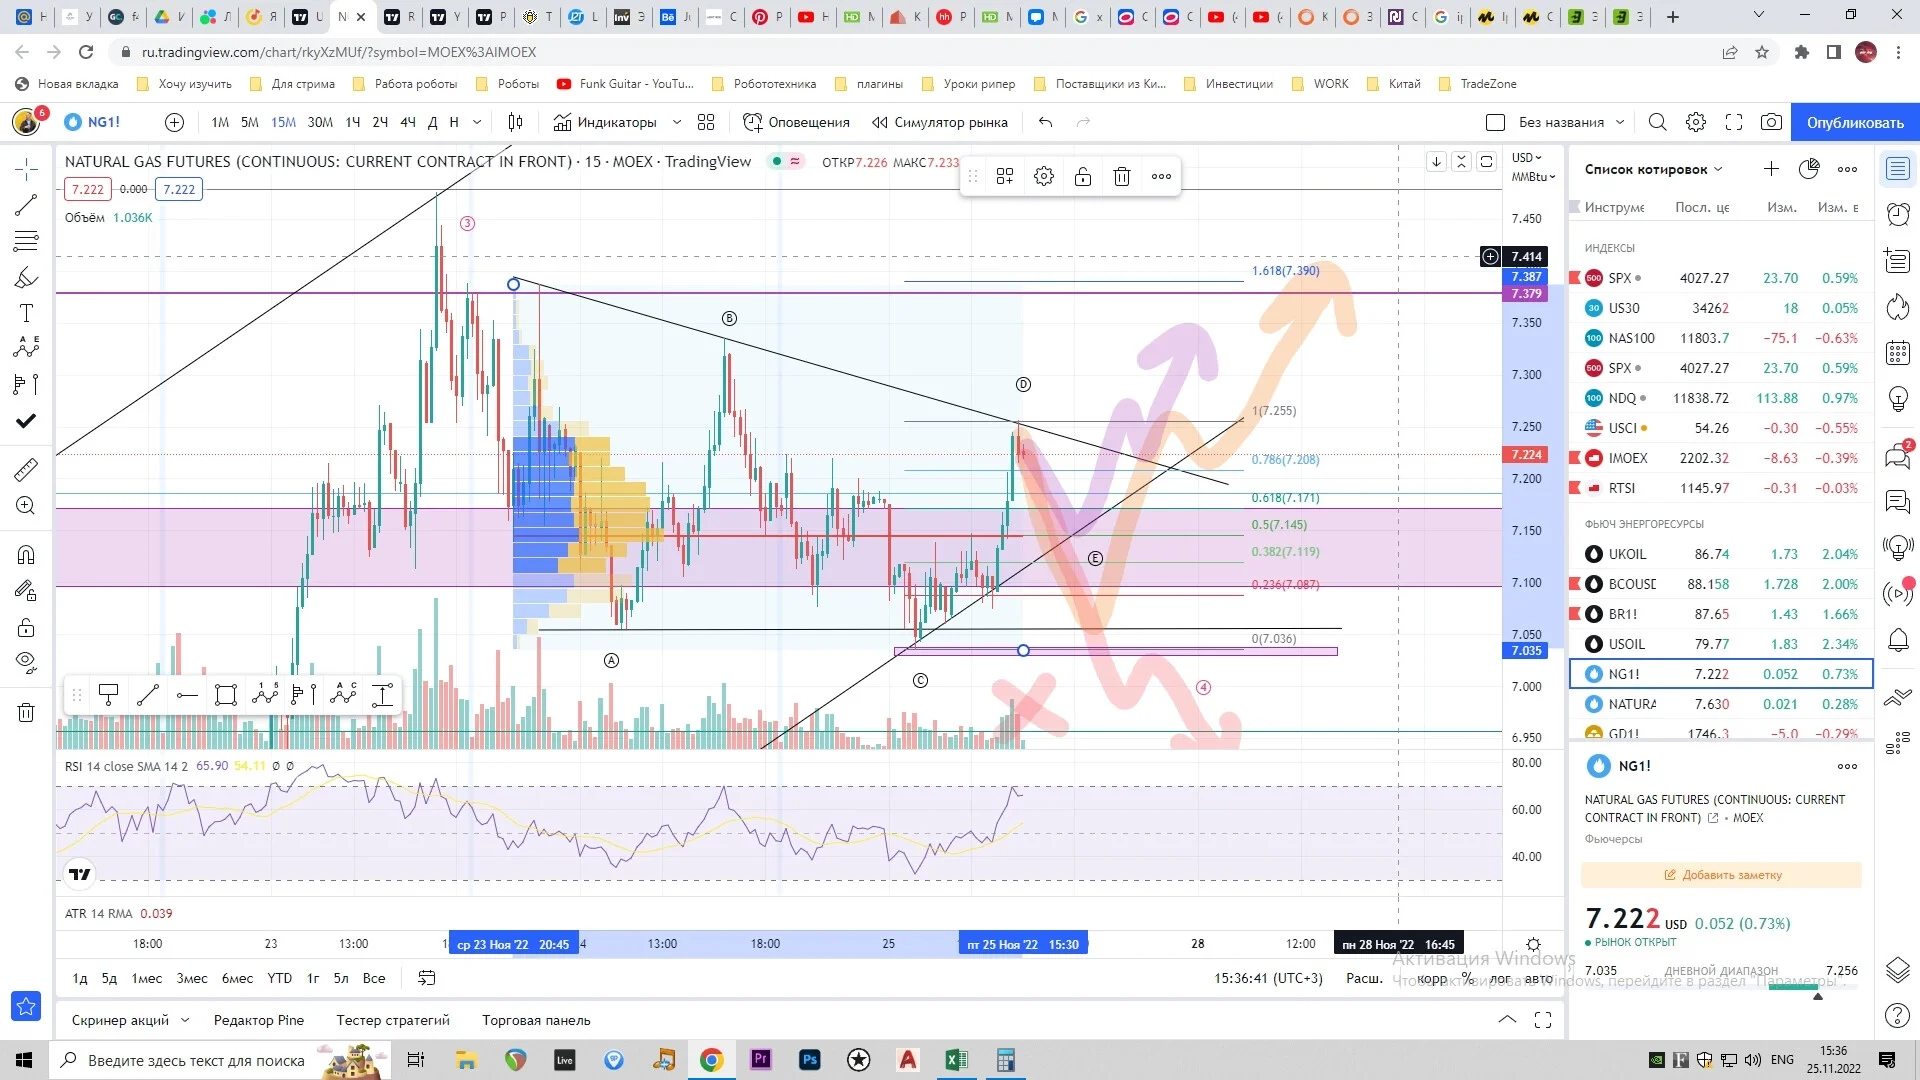Toggle lock all drawing tools
The width and height of the screenshot is (1920, 1080).
(27, 627)
